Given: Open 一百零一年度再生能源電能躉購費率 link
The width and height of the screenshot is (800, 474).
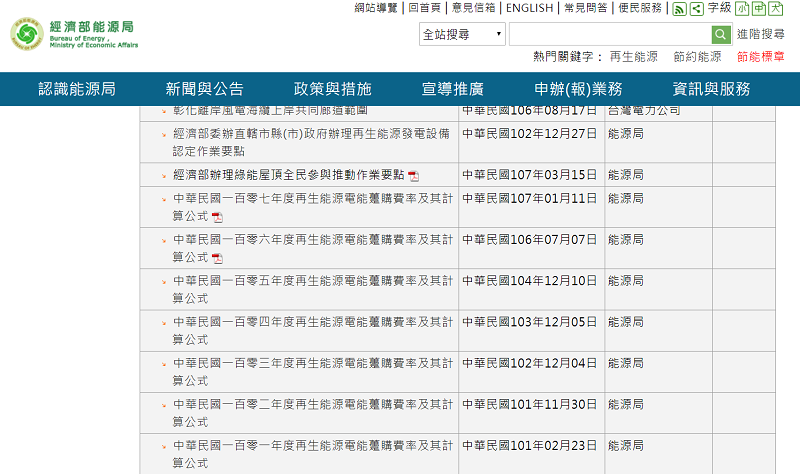Looking at the screenshot, I should (x=313, y=454).
